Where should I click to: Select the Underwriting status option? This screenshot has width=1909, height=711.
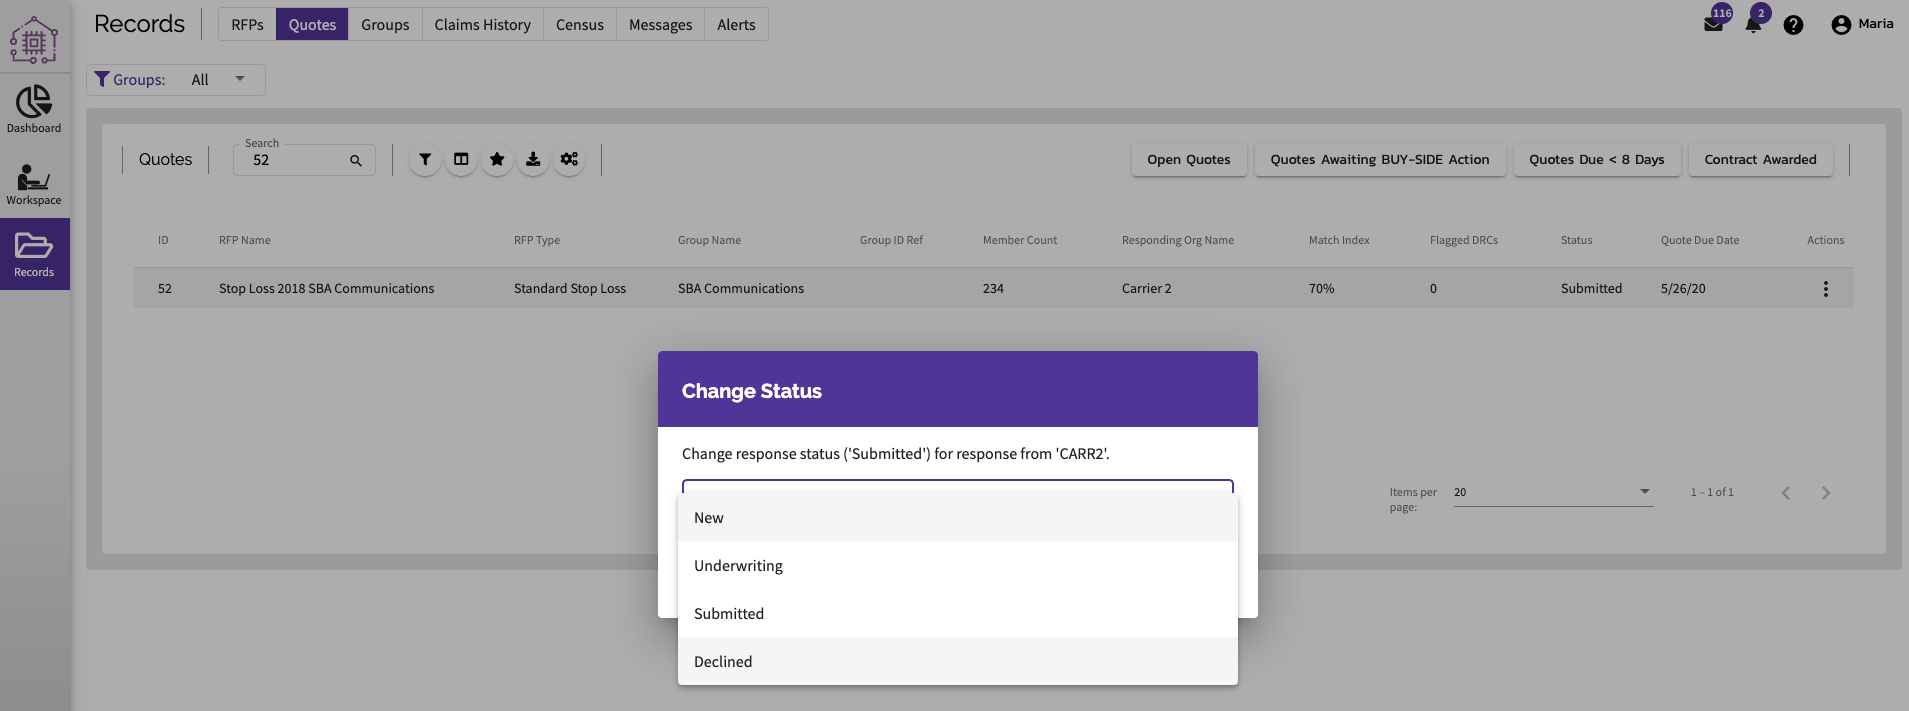click(958, 565)
